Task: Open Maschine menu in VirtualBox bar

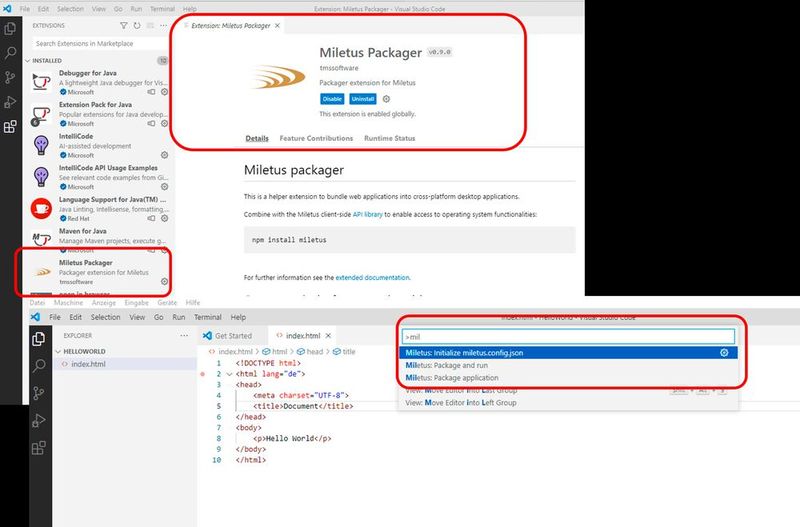Action: [68, 303]
